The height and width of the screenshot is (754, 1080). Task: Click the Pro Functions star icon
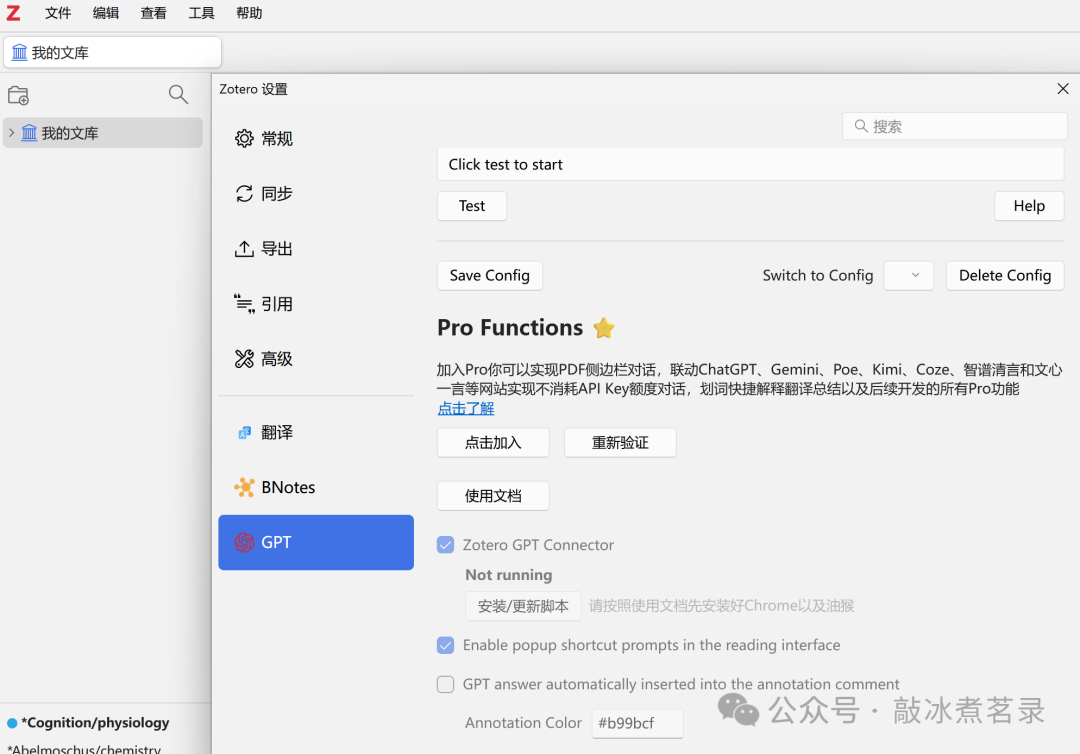click(x=603, y=328)
